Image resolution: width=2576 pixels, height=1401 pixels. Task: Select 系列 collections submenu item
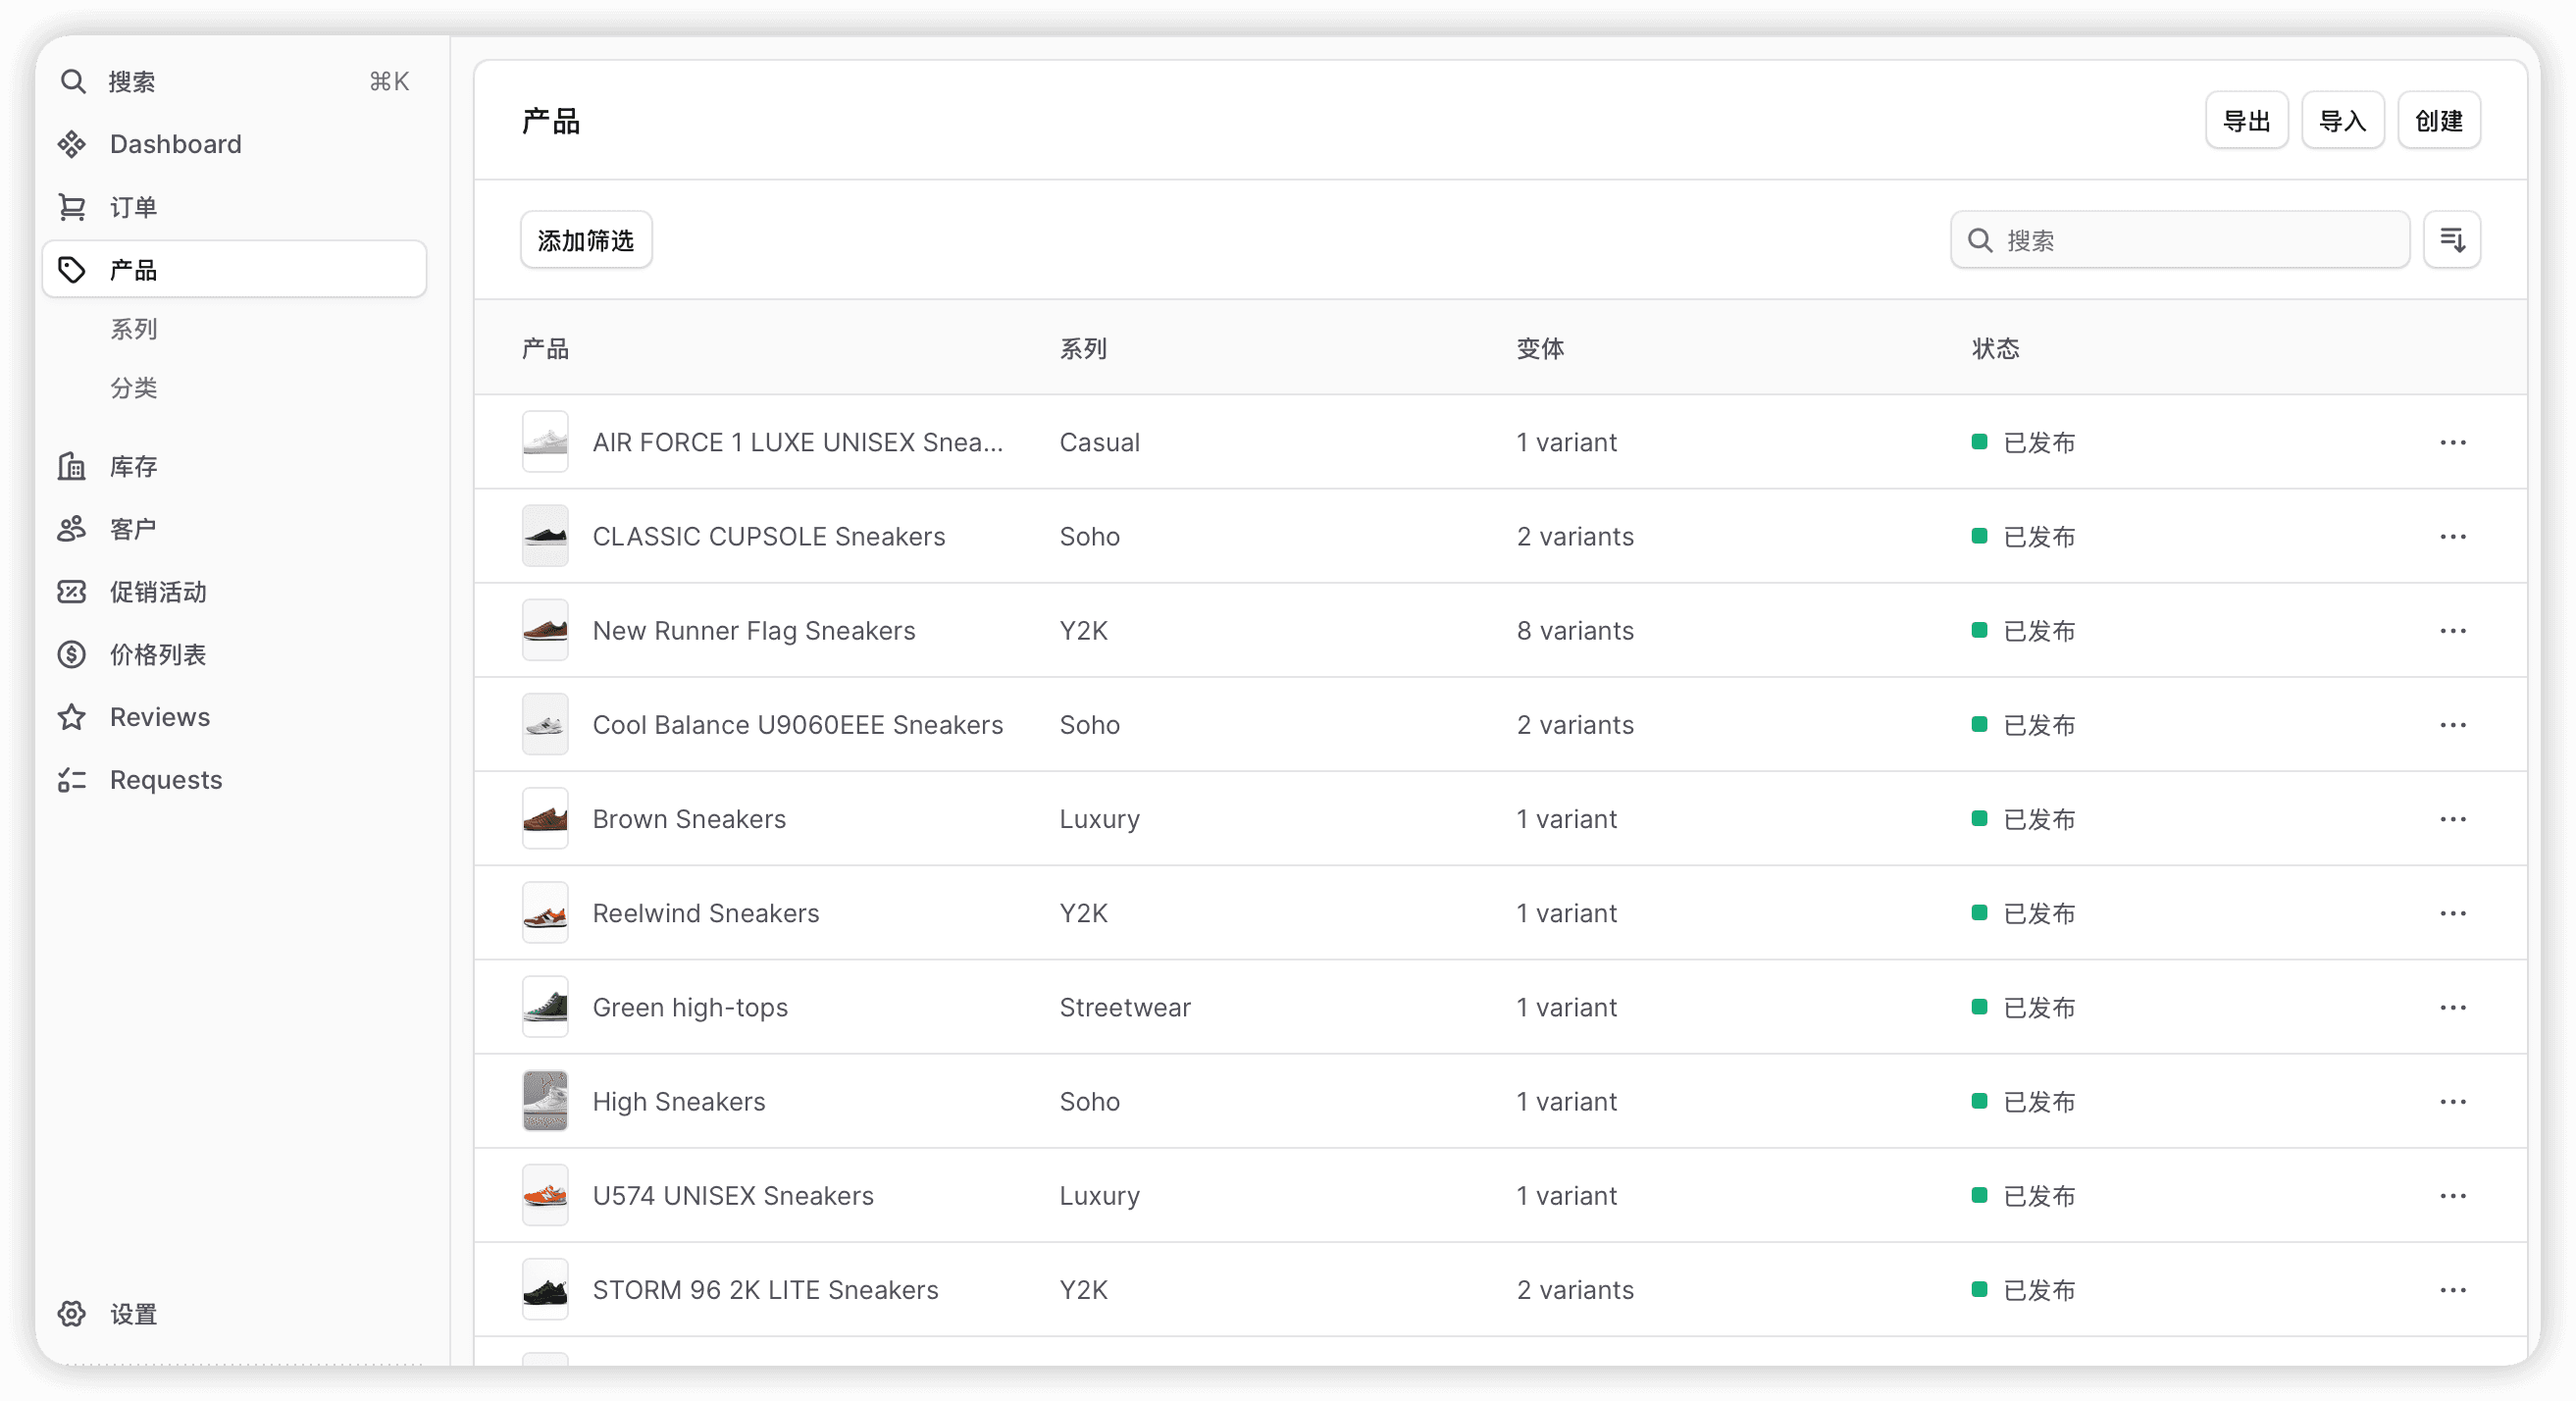[133, 329]
